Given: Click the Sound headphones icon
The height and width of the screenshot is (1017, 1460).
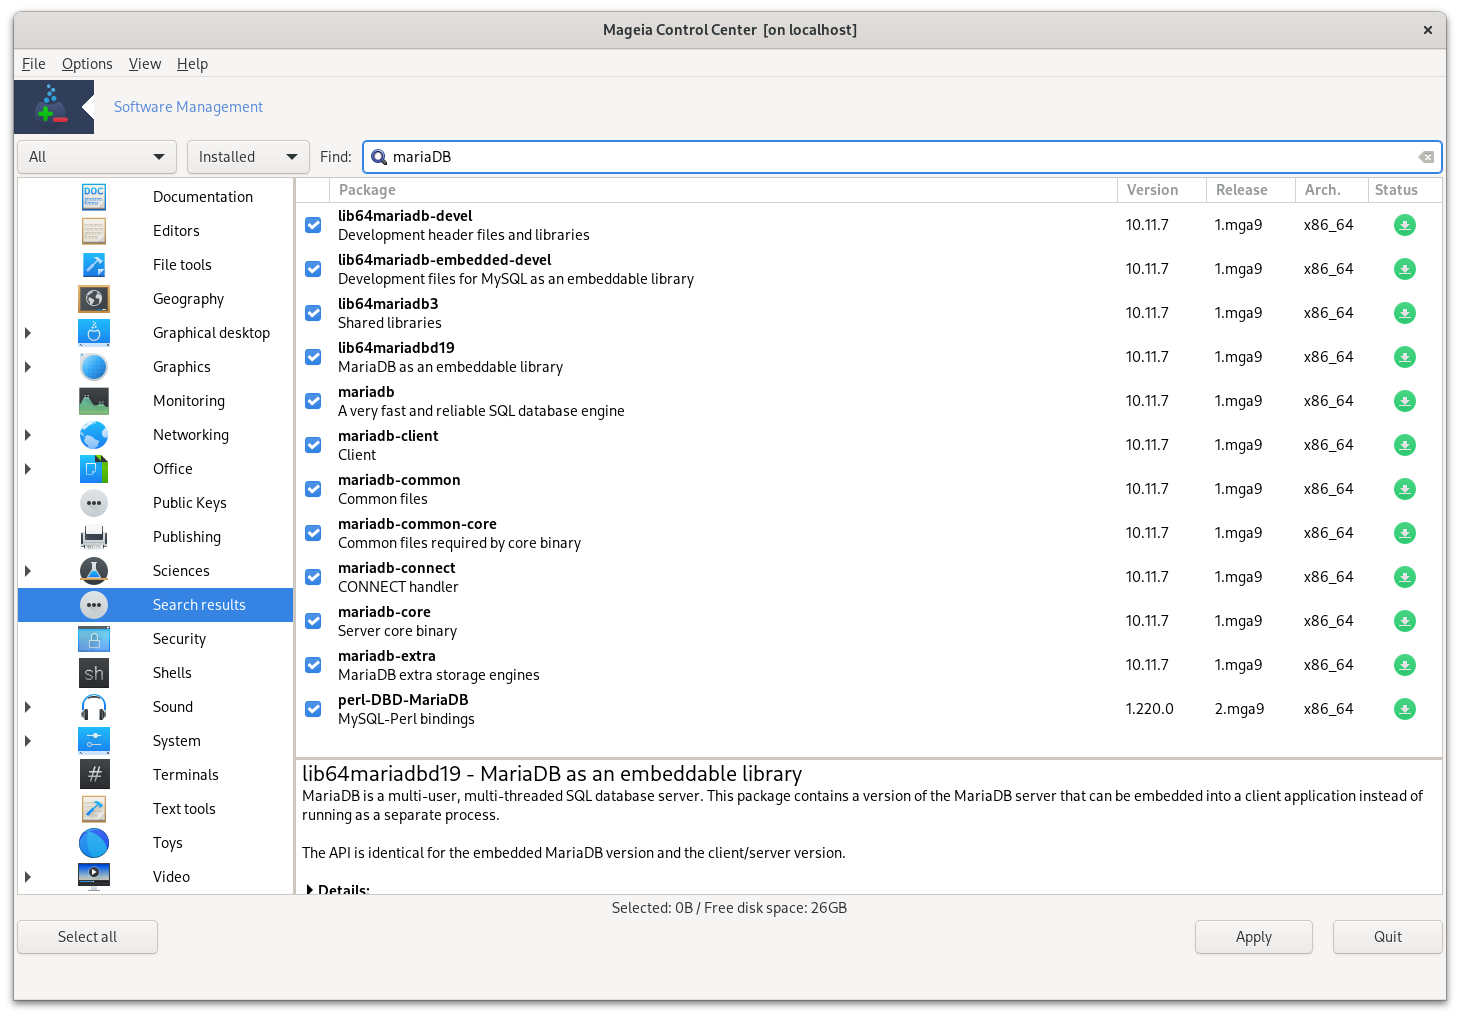Looking at the screenshot, I should (94, 707).
